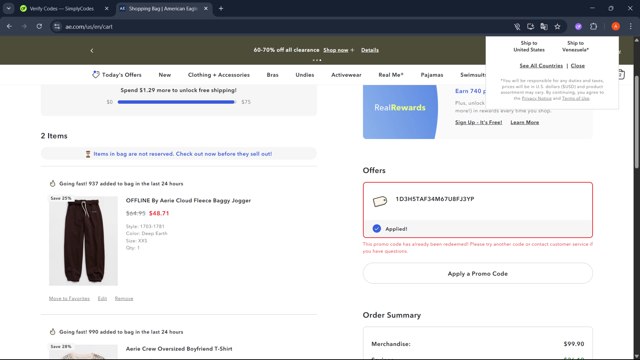Bookmark this page with the star icon
Image resolution: width=640 pixels, height=360 pixels.
point(557,27)
